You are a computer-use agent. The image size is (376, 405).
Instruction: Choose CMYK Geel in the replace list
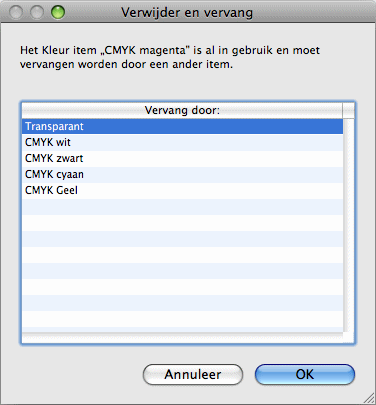(182, 191)
